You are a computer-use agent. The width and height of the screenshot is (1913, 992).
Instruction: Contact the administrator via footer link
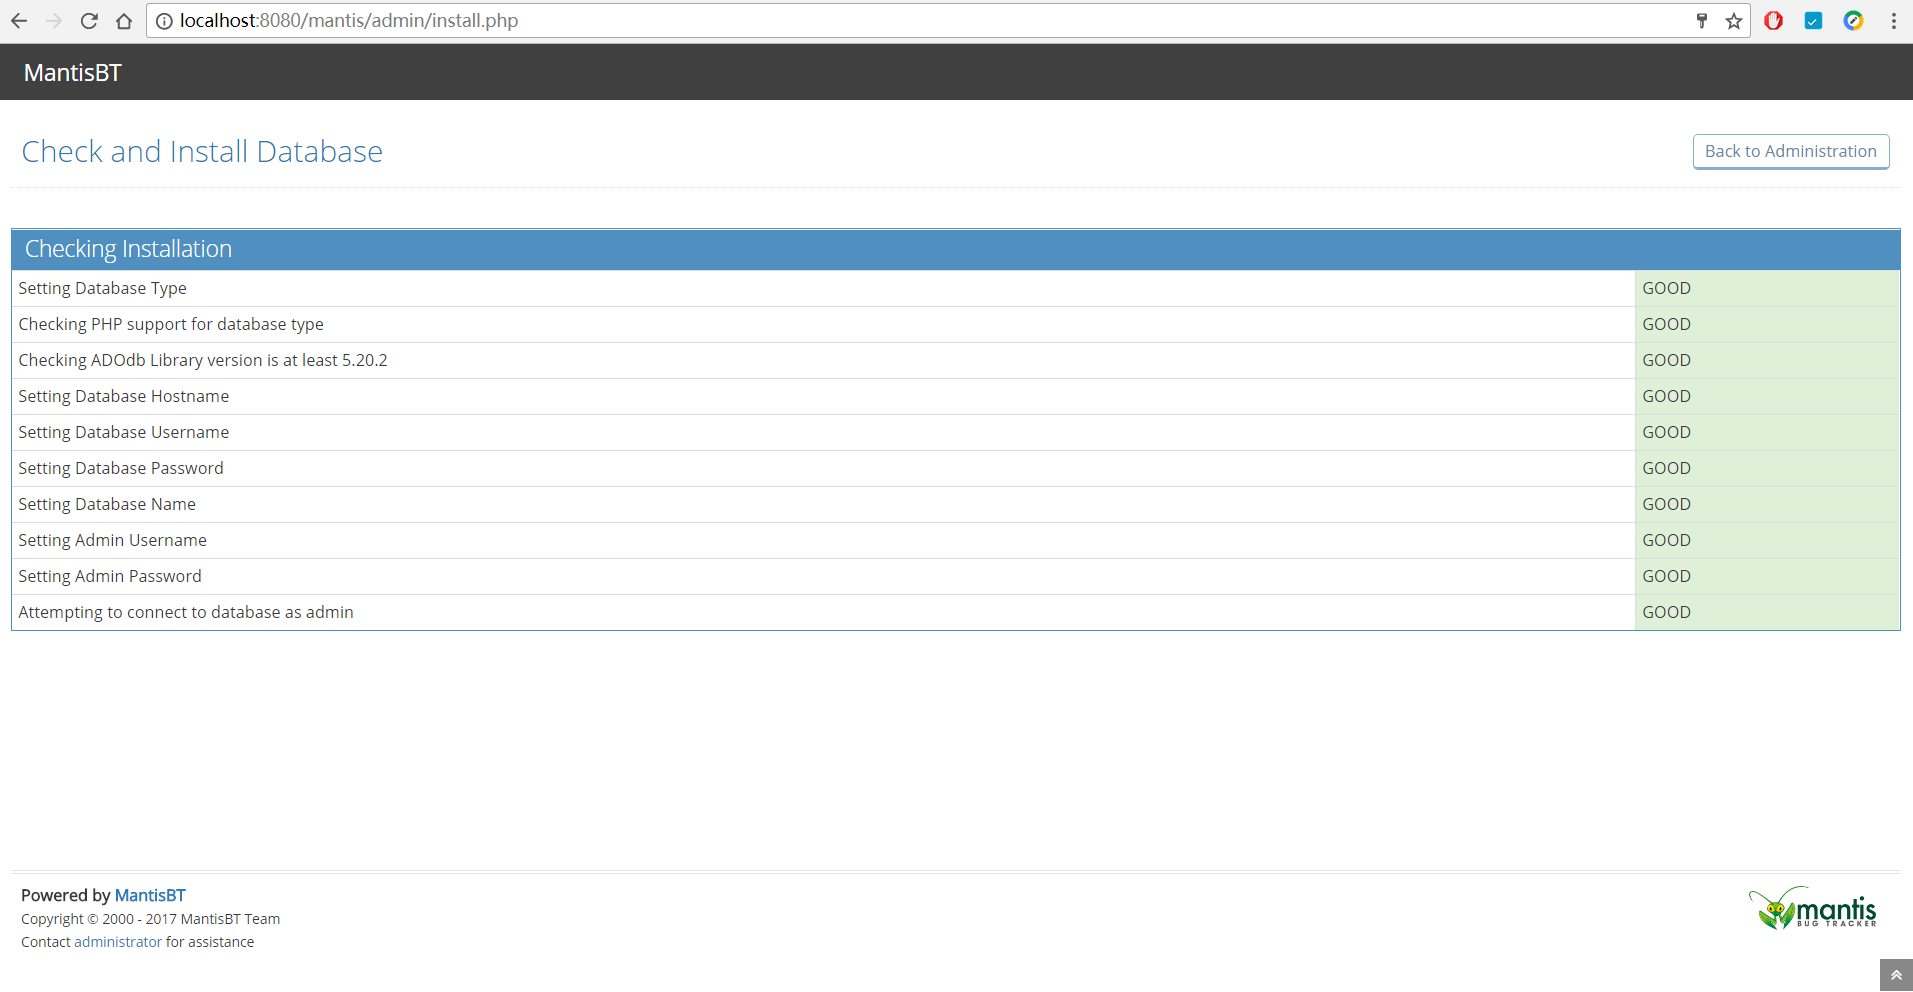tap(118, 942)
